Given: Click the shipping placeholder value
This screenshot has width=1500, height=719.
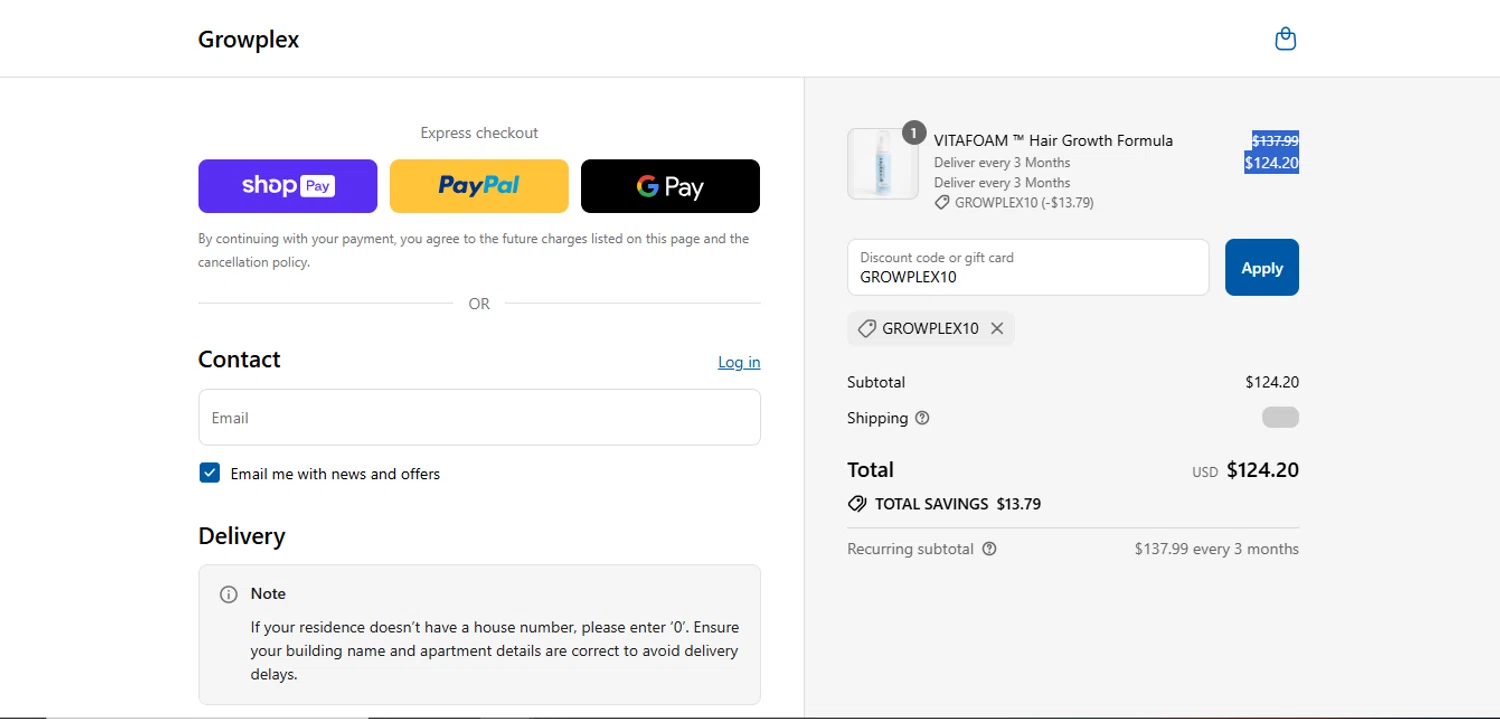Looking at the screenshot, I should [x=1280, y=418].
